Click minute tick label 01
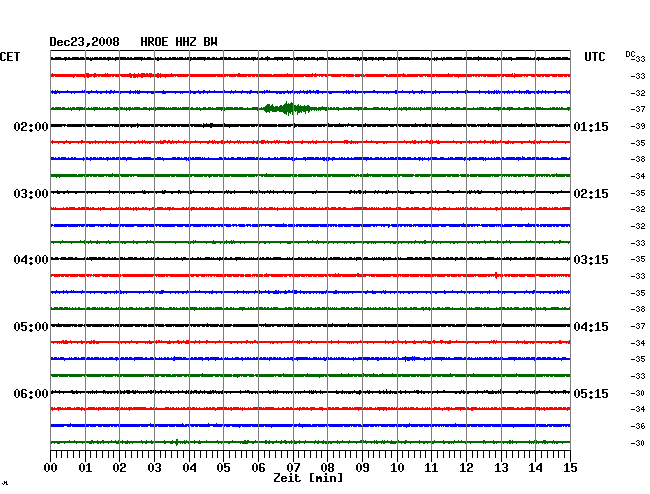Viewport: 650px width, 494px height. click(85, 467)
